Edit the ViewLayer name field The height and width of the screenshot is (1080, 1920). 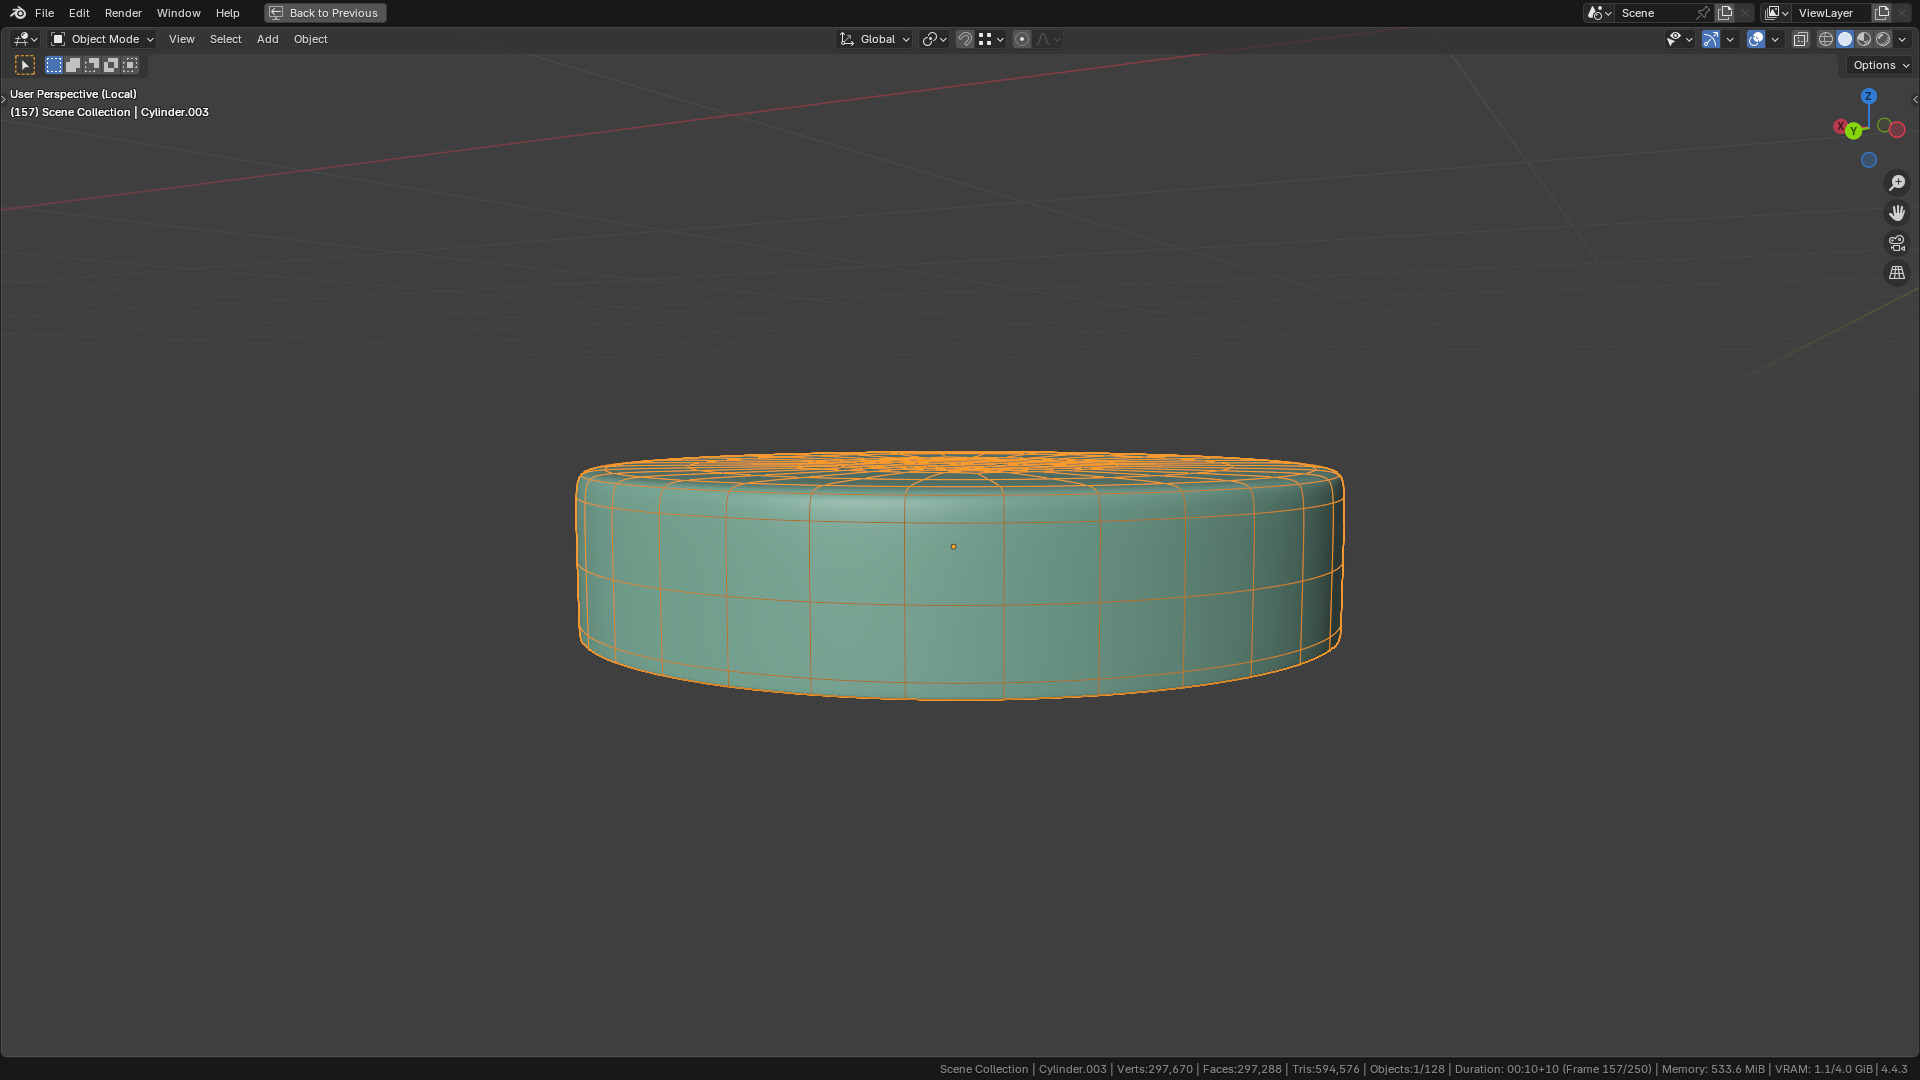1832,13
